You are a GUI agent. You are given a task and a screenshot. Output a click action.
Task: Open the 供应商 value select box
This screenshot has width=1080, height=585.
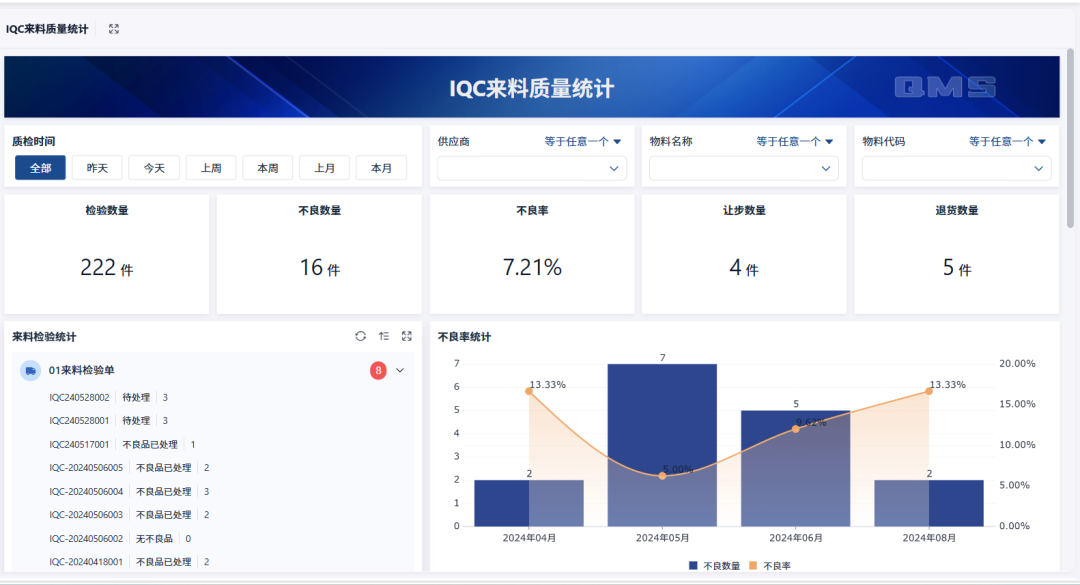pos(531,168)
